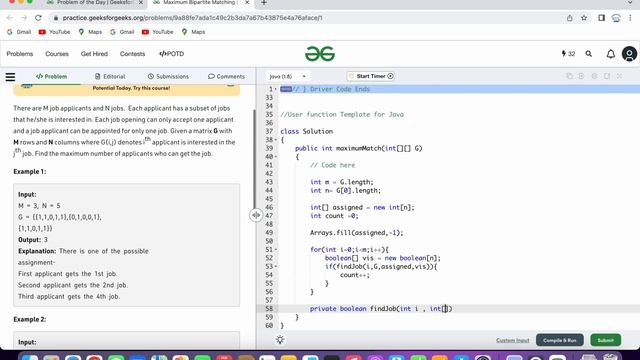This screenshot has width=640, height=360.
Task: Open the search icon in header
Action: [589, 54]
